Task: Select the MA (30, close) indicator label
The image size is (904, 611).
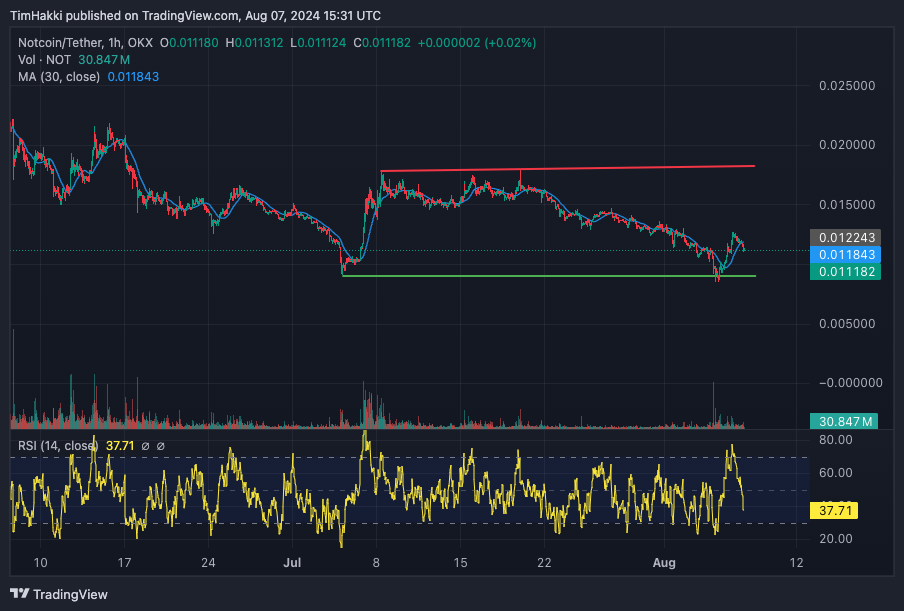Action: click(x=59, y=77)
